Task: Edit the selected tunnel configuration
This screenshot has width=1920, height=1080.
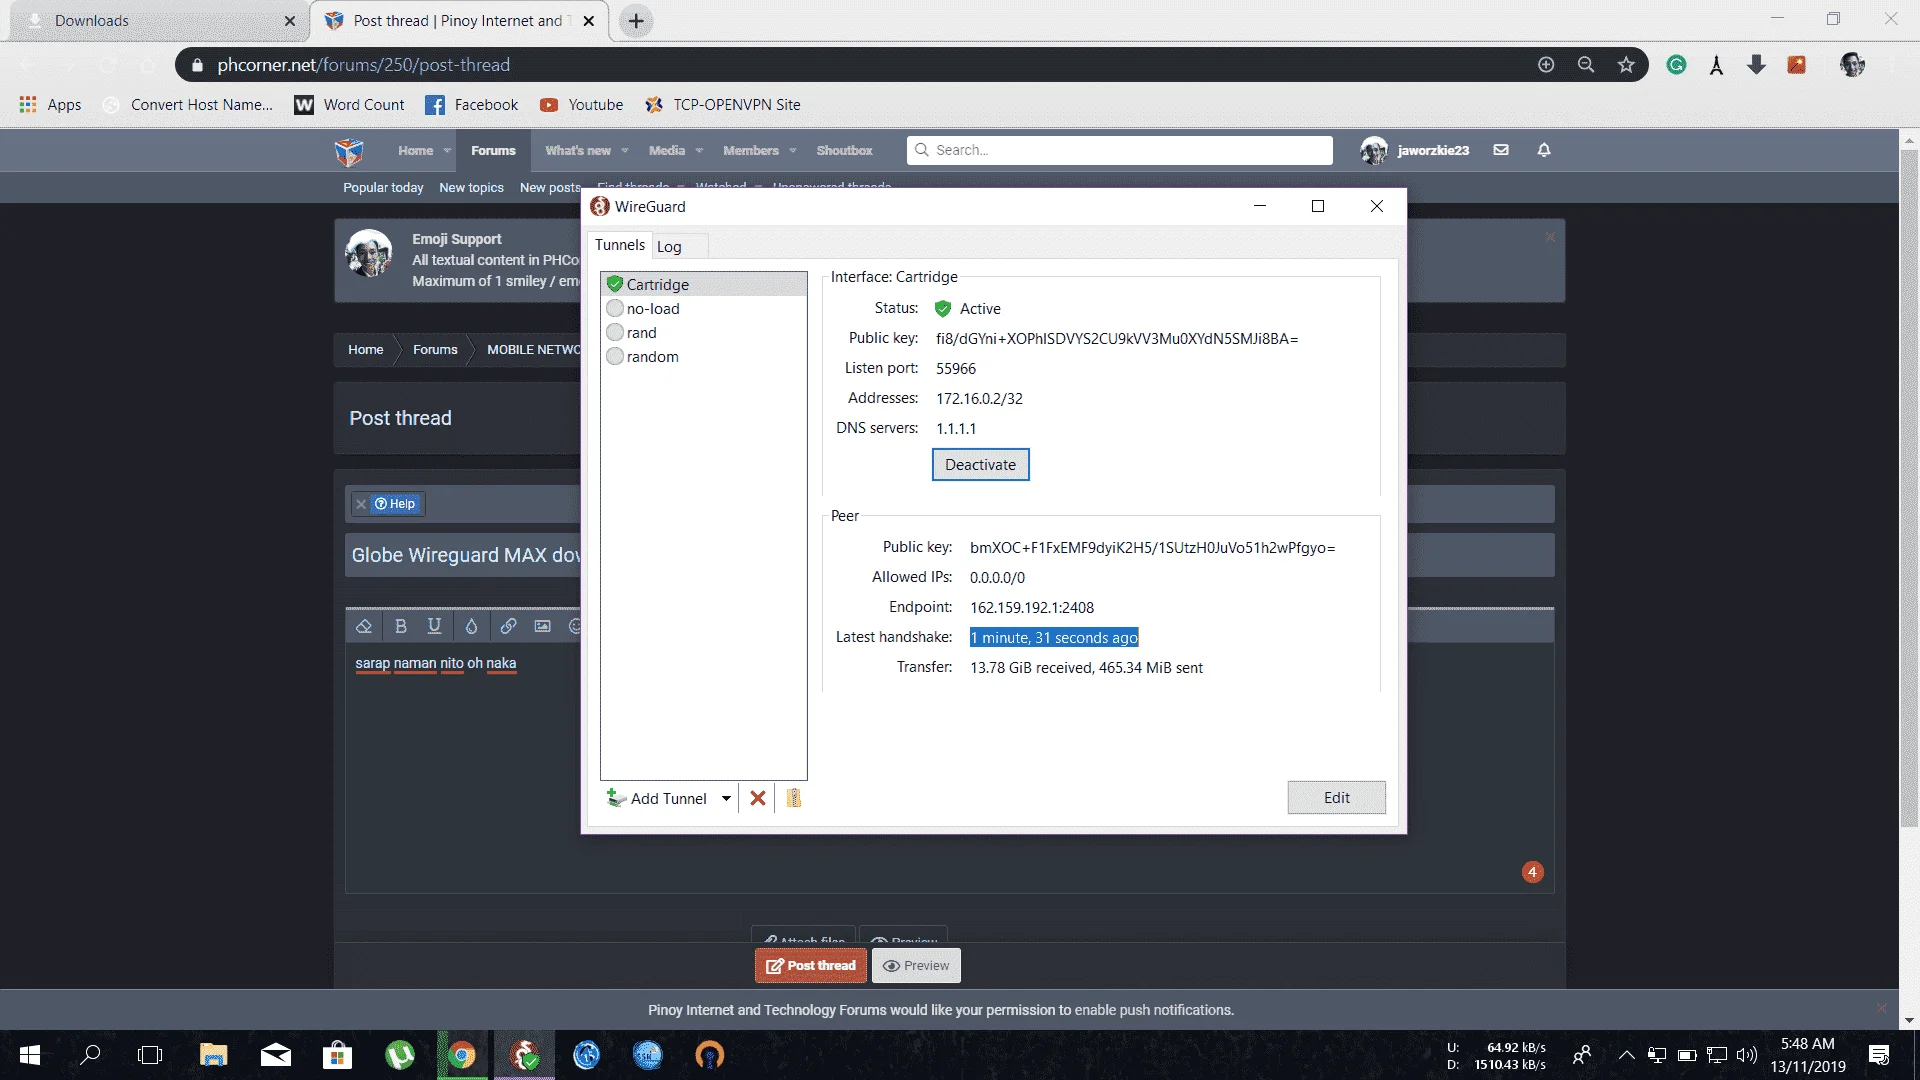Action: [x=1336, y=798]
